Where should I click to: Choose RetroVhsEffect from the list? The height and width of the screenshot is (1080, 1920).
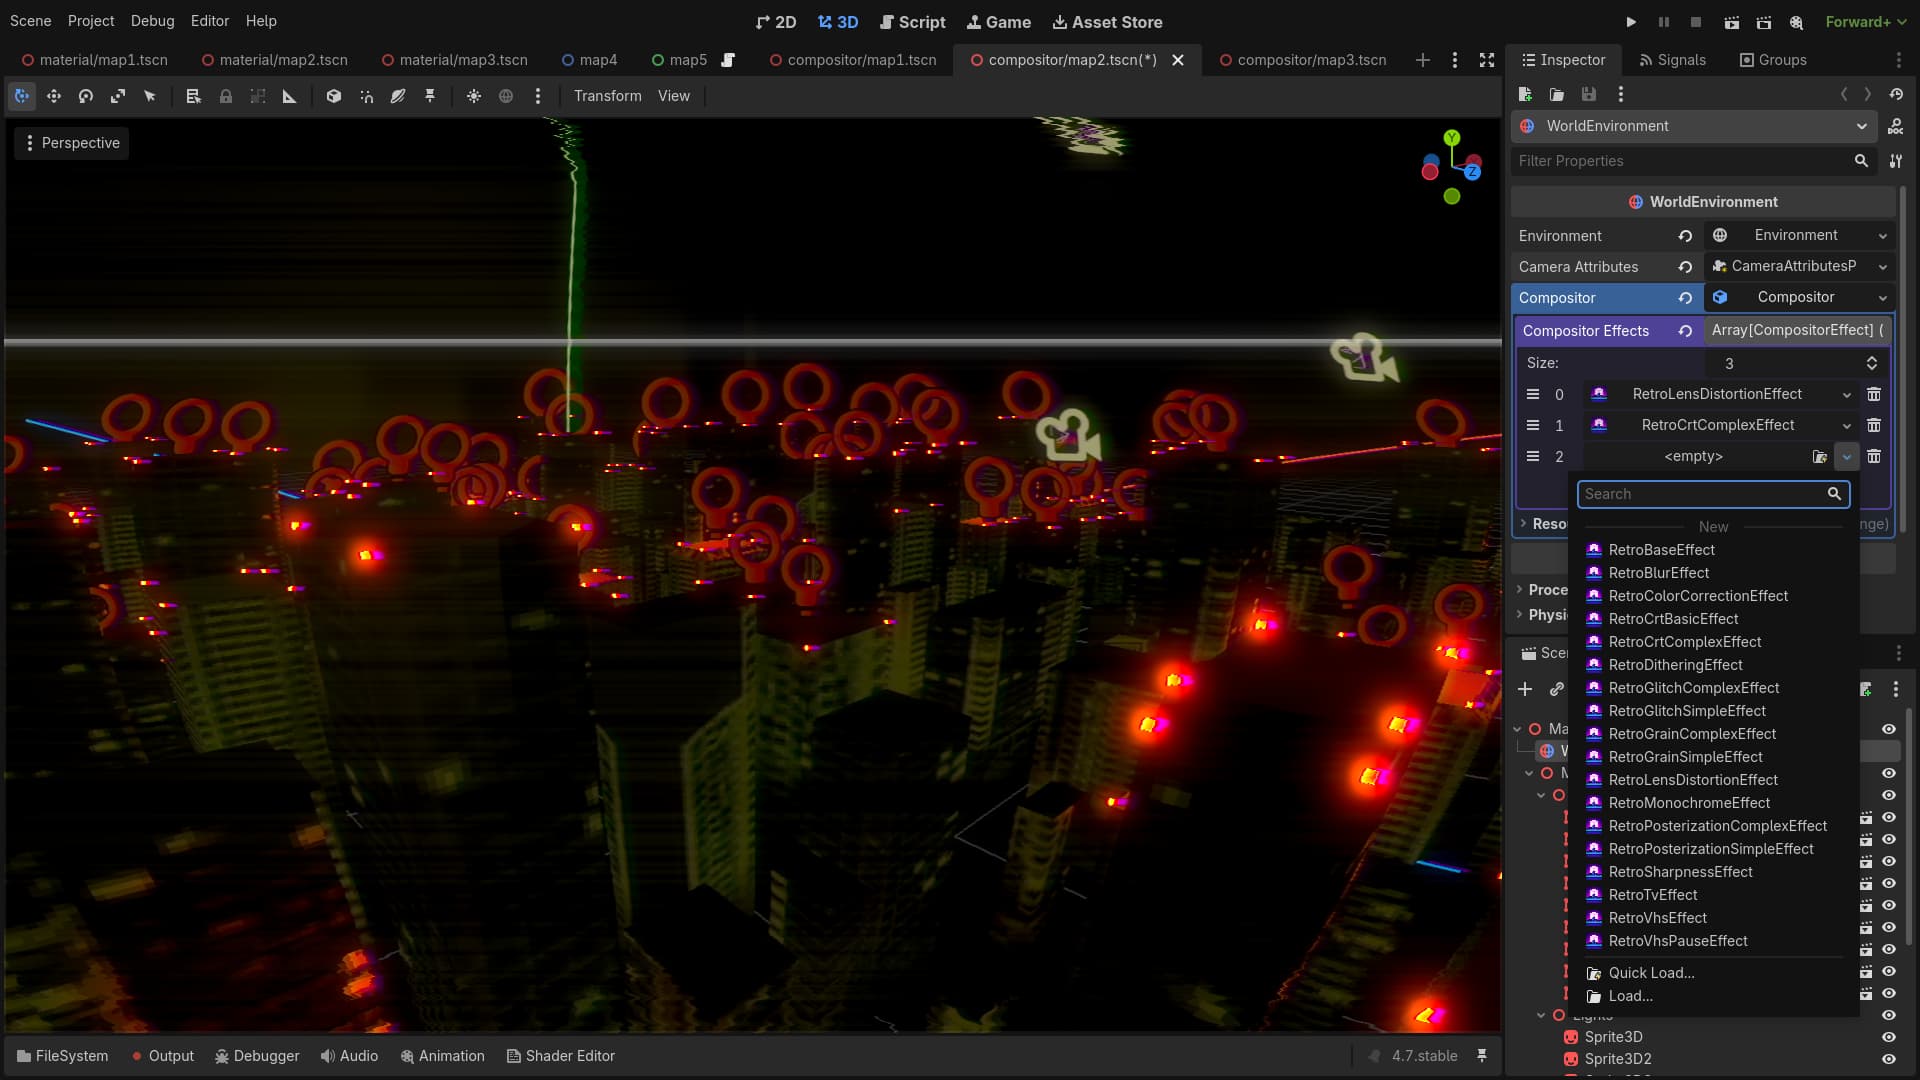point(1657,918)
